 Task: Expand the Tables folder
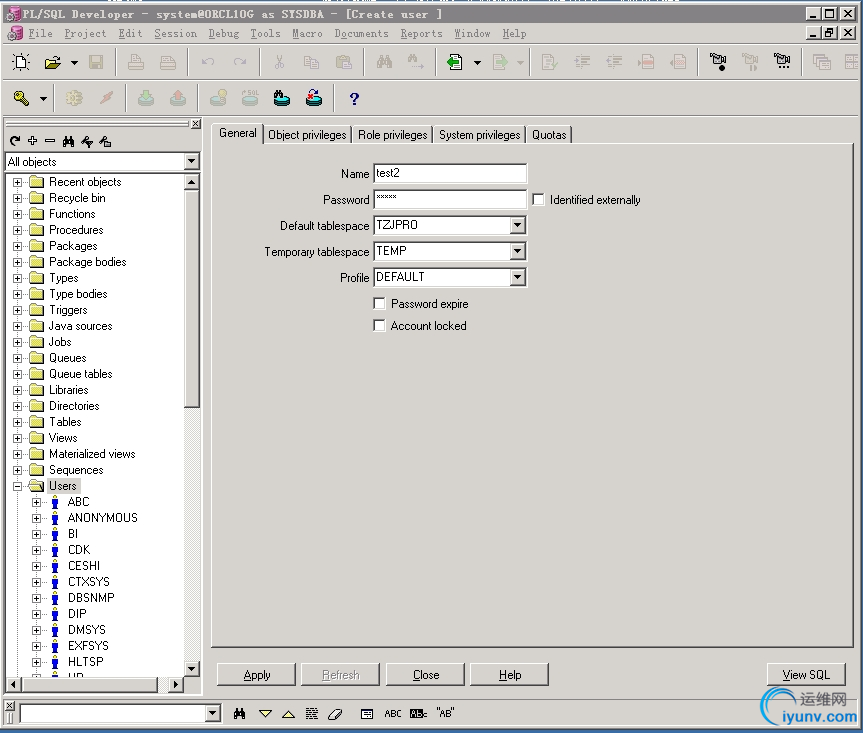pos(18,422)
